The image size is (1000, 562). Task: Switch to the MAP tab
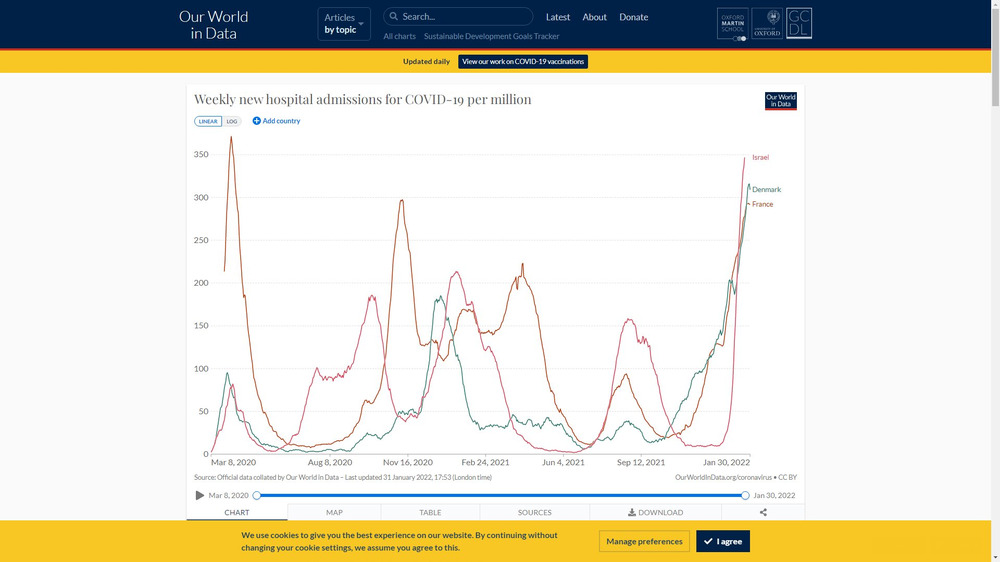coord(334,512)
